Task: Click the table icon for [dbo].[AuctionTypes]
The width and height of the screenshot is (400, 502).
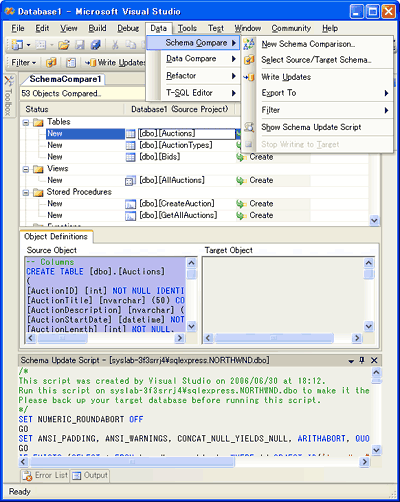Action: click(130, 145)
